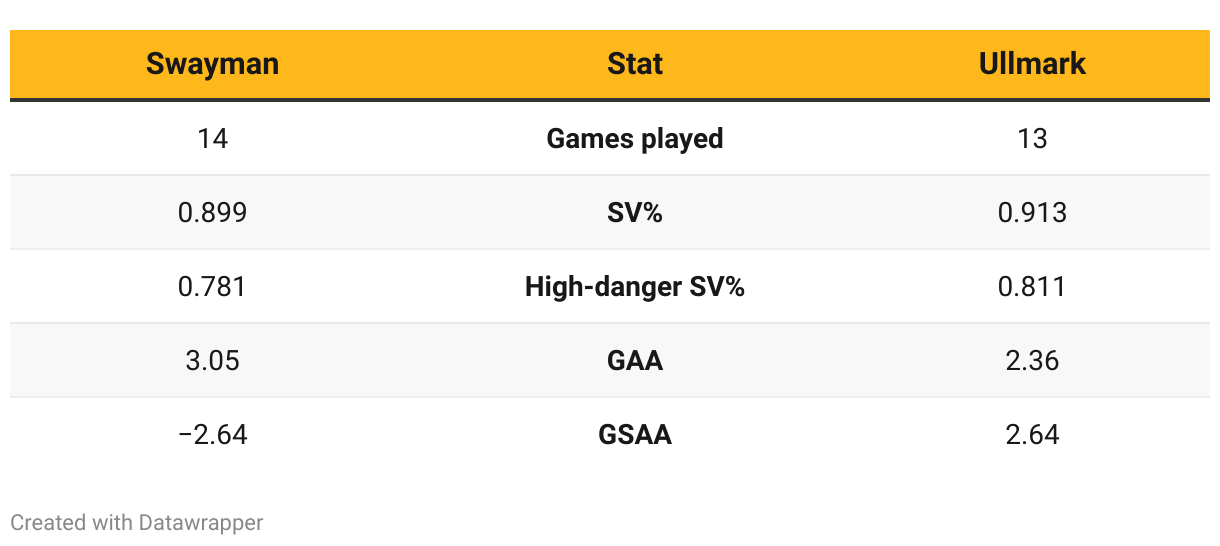Open the Created with Datawrapper link
The width and height of the screenshot is (1220, 546).
[x=137, y=522]
